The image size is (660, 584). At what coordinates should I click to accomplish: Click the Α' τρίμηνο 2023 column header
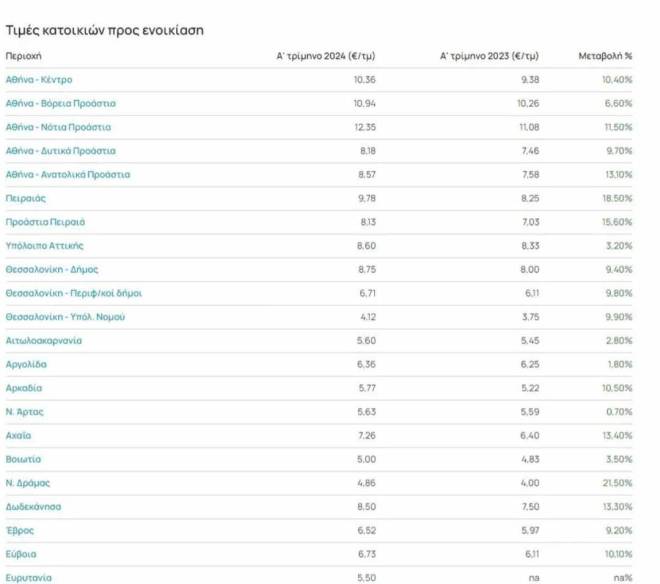[x=490, y=56]
